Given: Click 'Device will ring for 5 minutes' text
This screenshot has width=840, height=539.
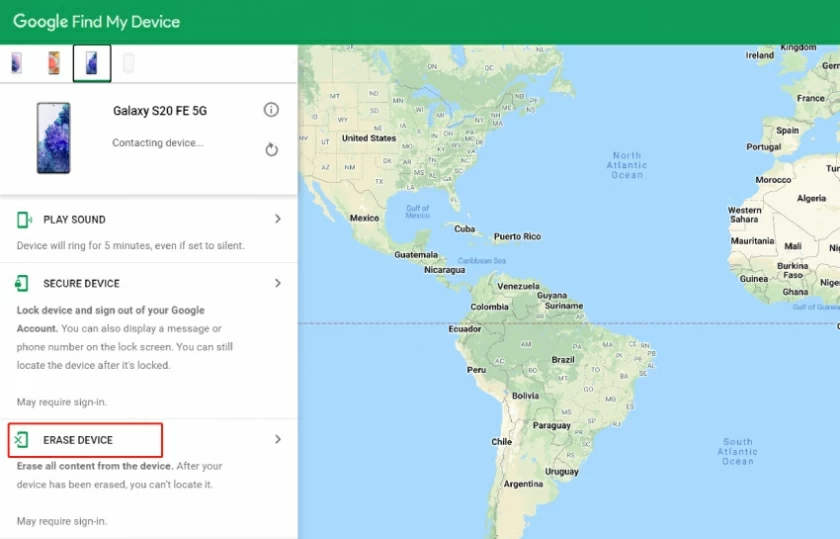Looking at the screenshot, I should 130,245.
